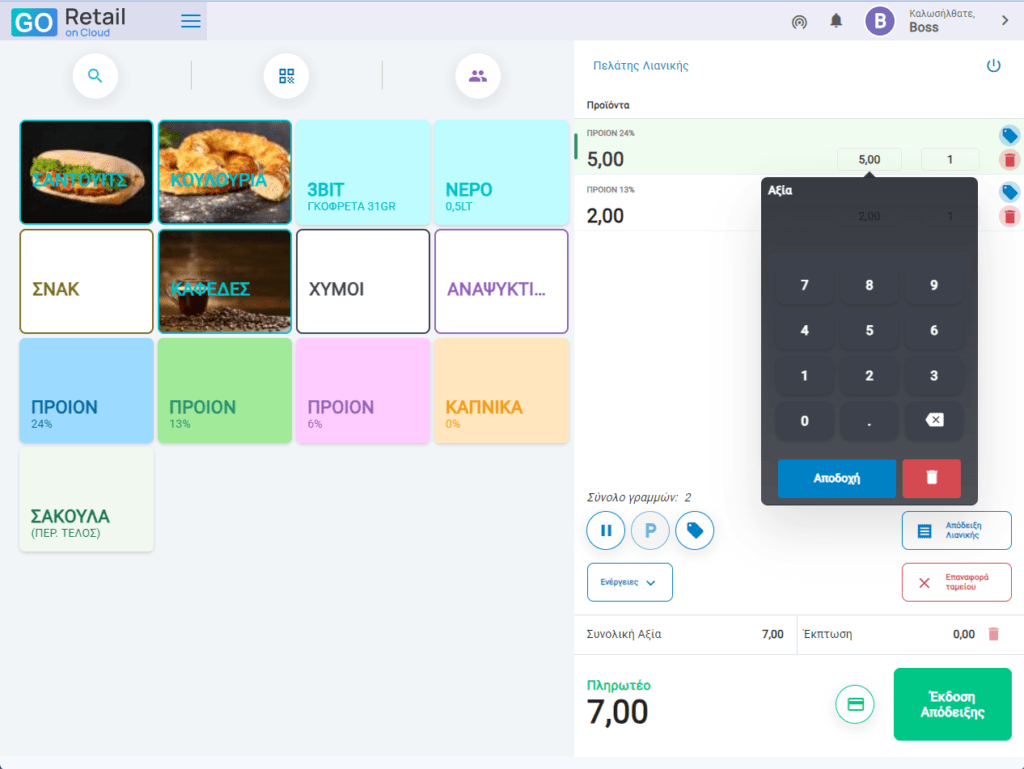Remove the discount with trash icon
The width and height of the screenshot is (1024, 769).
pos(993,634)
